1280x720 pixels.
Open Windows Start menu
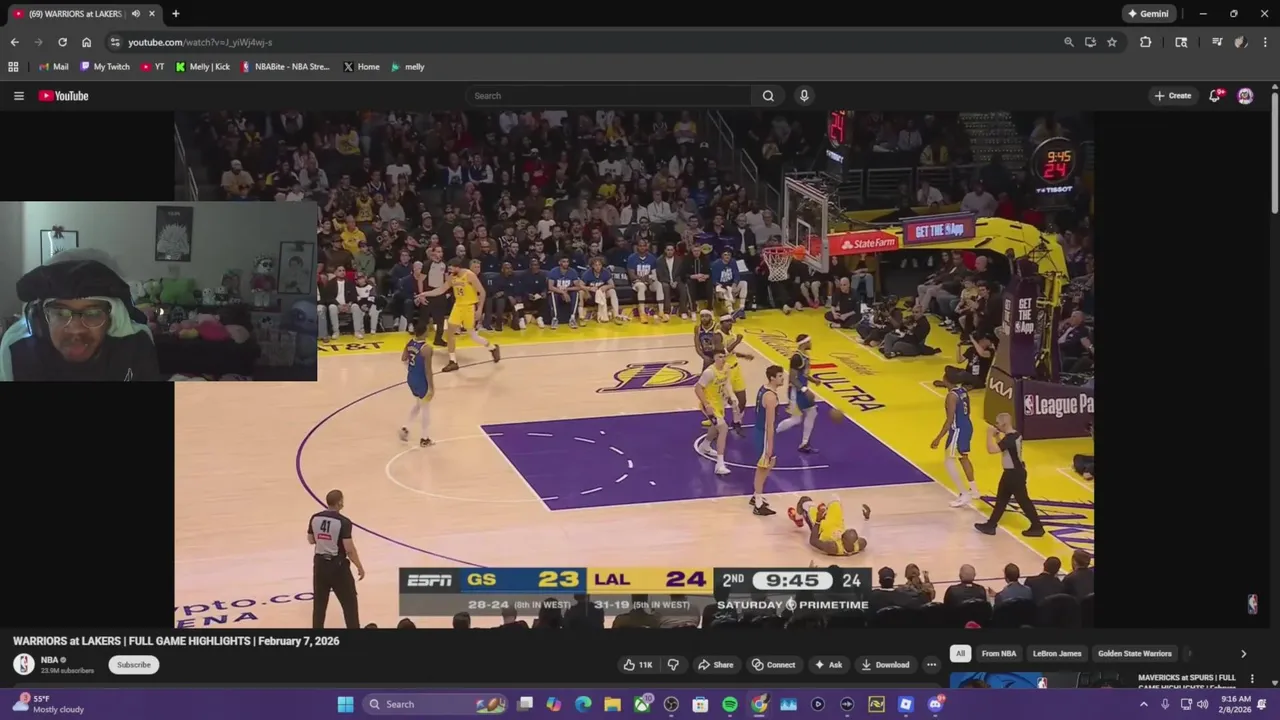point(345,704)
